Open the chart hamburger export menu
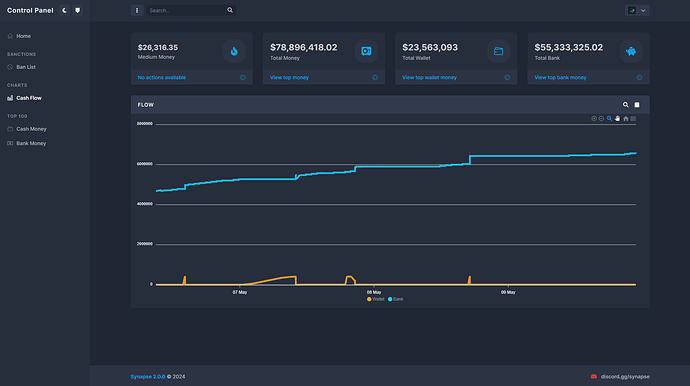The image size is (690, 386). click(x=633, y=118)
